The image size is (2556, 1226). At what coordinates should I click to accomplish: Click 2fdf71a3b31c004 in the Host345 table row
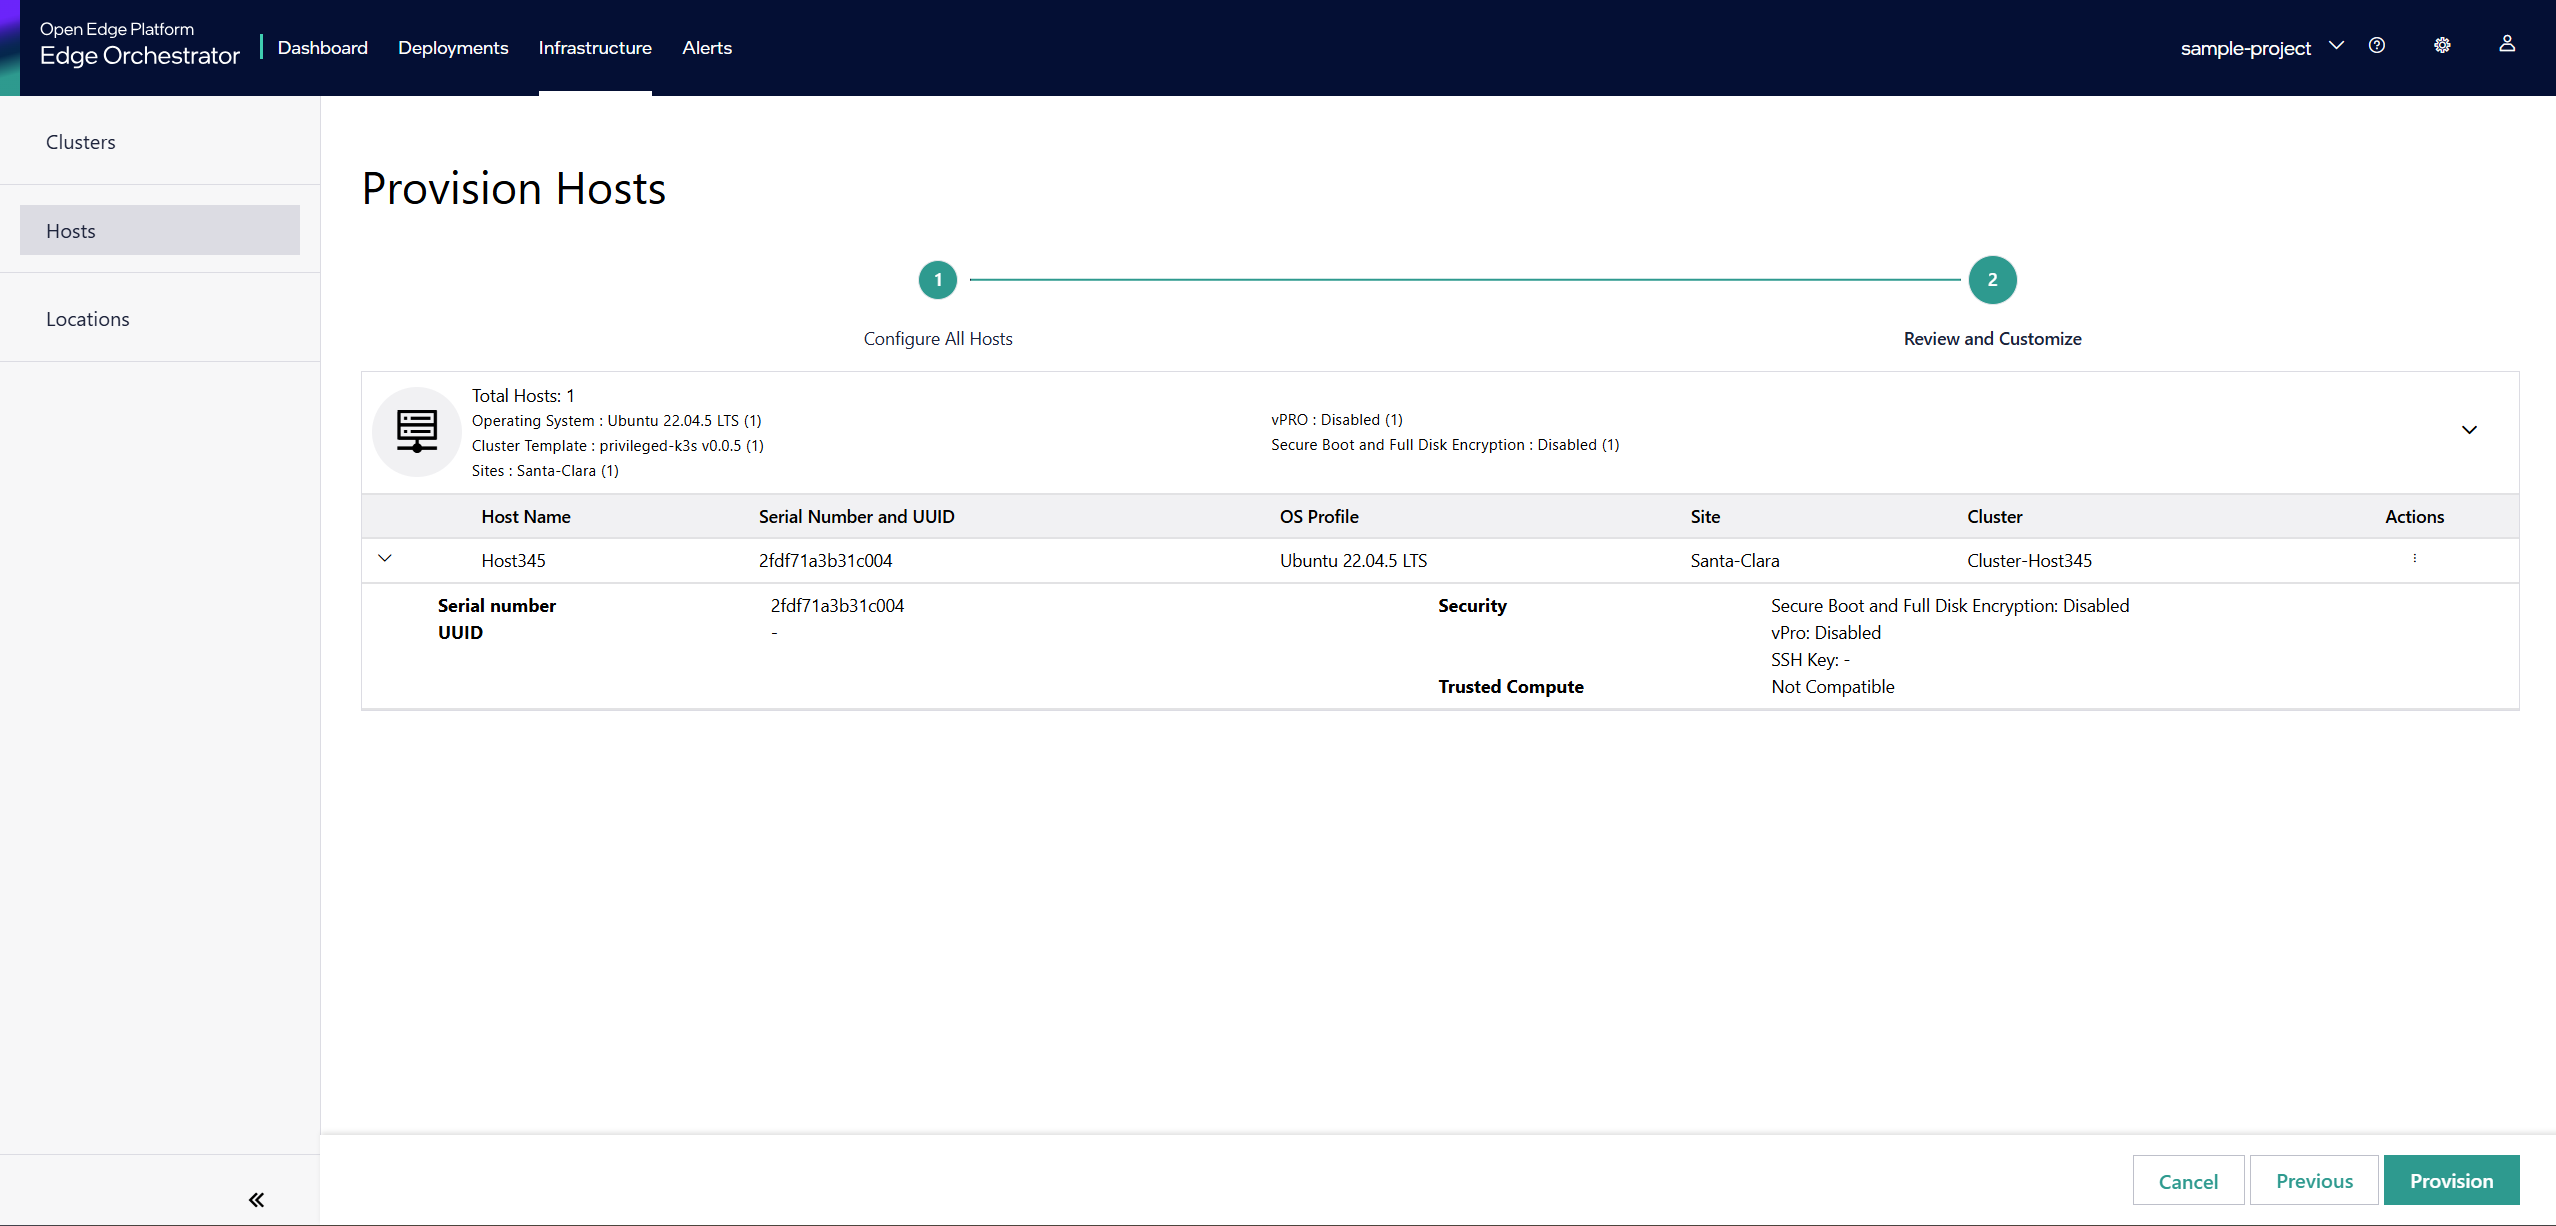click(825, 561)
